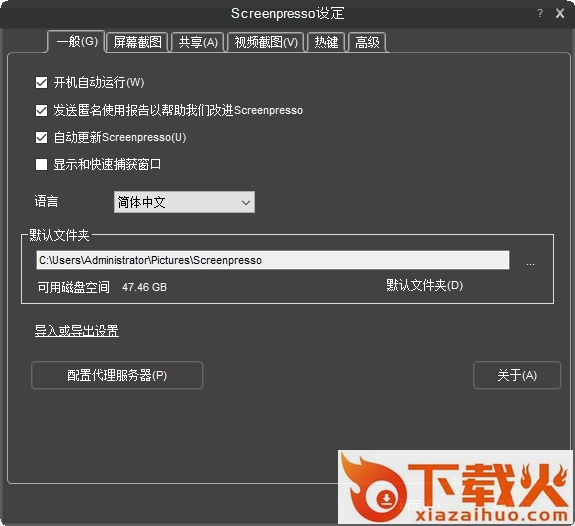The height and width of the screenshot is (526, 575).
Task: Open the 共享(A) tab
Action: [198, 42]
